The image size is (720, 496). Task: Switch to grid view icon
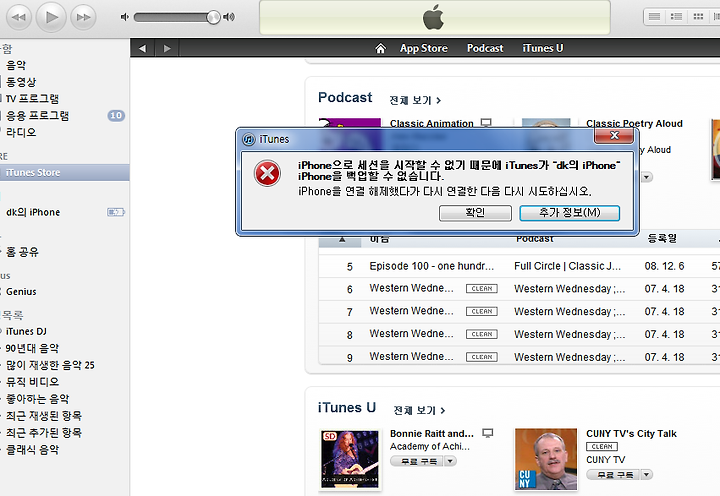click(698, 17)
